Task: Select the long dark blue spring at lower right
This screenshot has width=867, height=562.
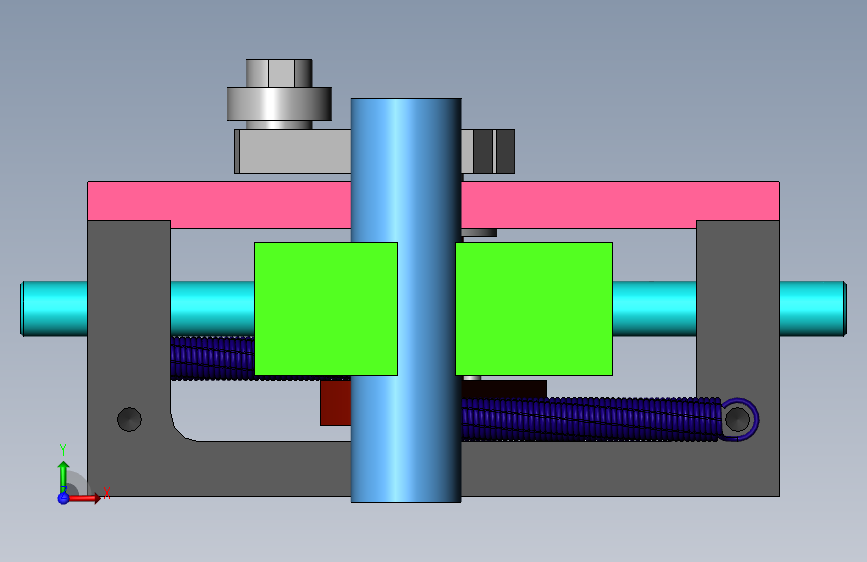Action: [x=591, y=419]
